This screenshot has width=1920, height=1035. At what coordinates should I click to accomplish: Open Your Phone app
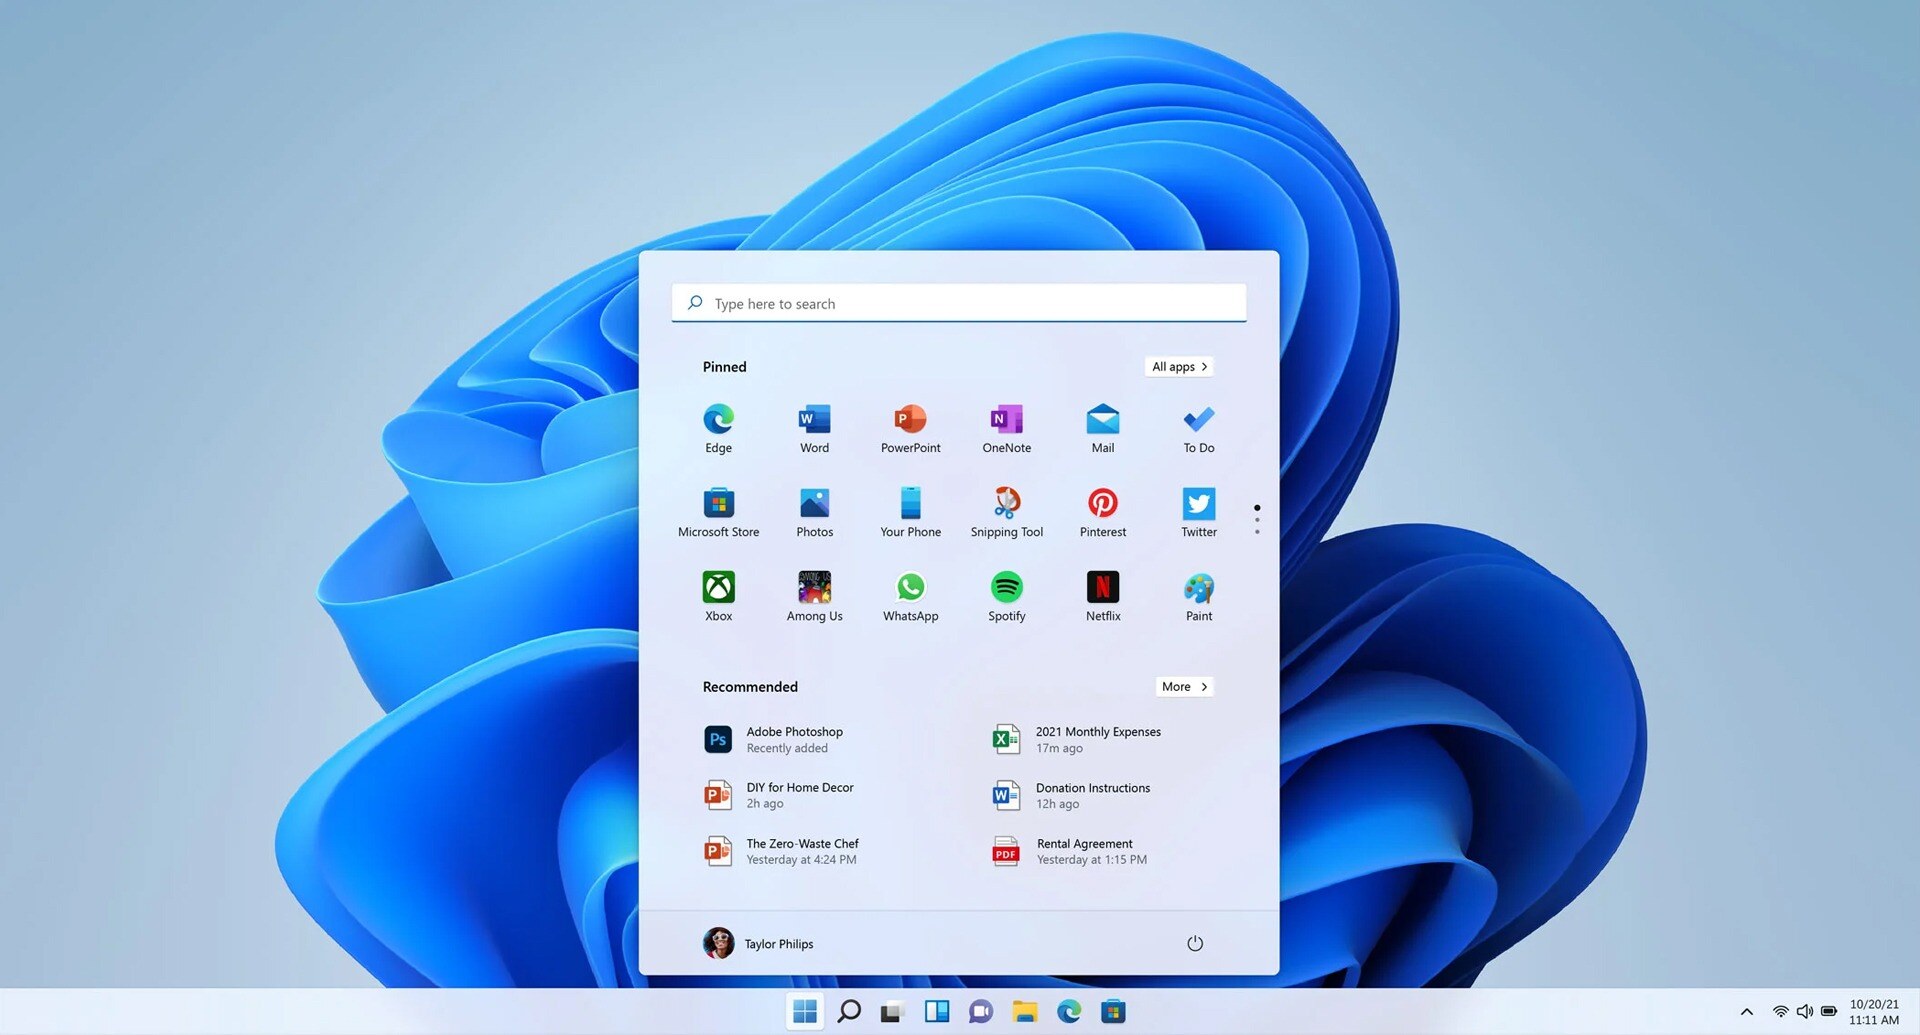[910, 512]
